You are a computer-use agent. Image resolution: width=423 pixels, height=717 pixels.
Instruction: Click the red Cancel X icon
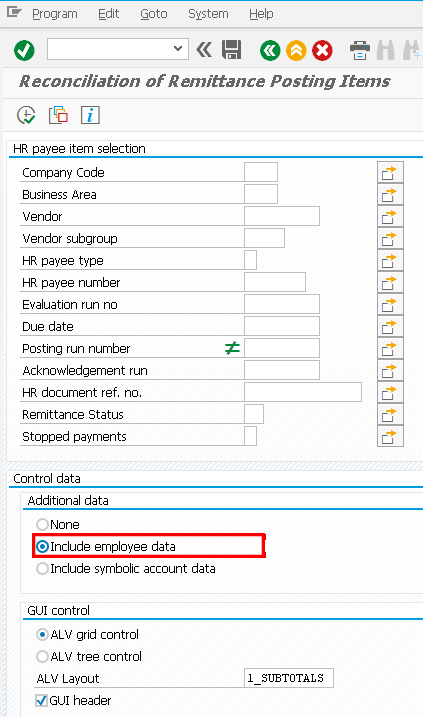click(322, 50)
